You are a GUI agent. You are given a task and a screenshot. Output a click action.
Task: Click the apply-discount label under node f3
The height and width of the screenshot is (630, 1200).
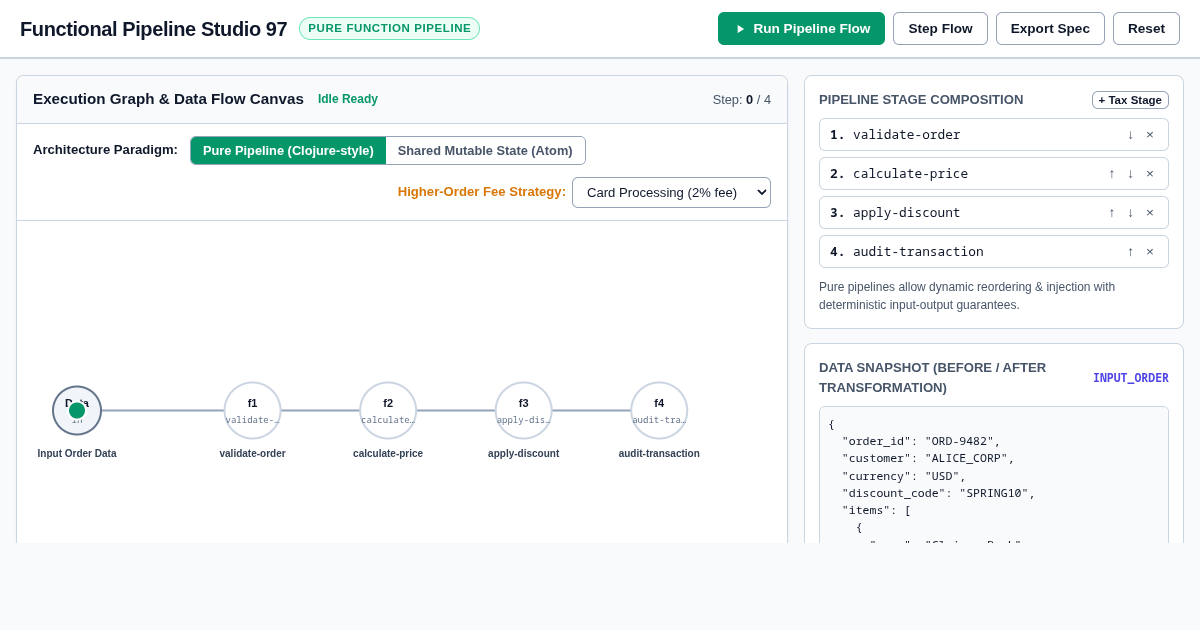(x=524, y=454)
